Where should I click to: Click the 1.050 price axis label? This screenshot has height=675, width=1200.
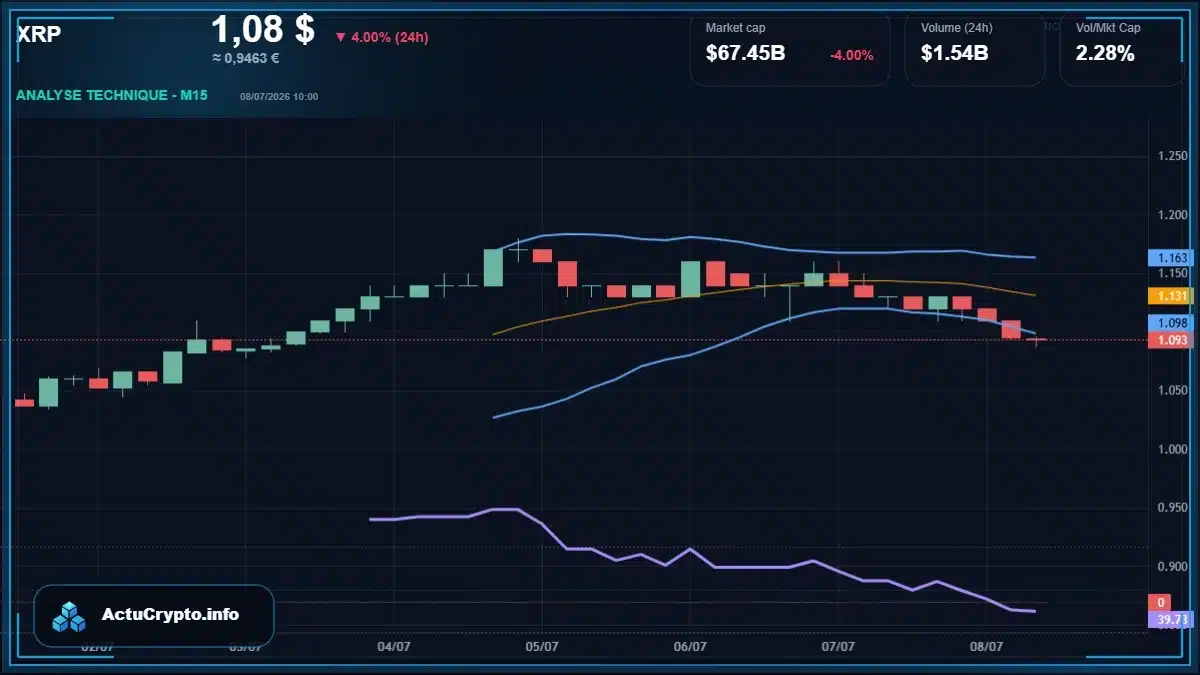click(x=1171, y=391)
